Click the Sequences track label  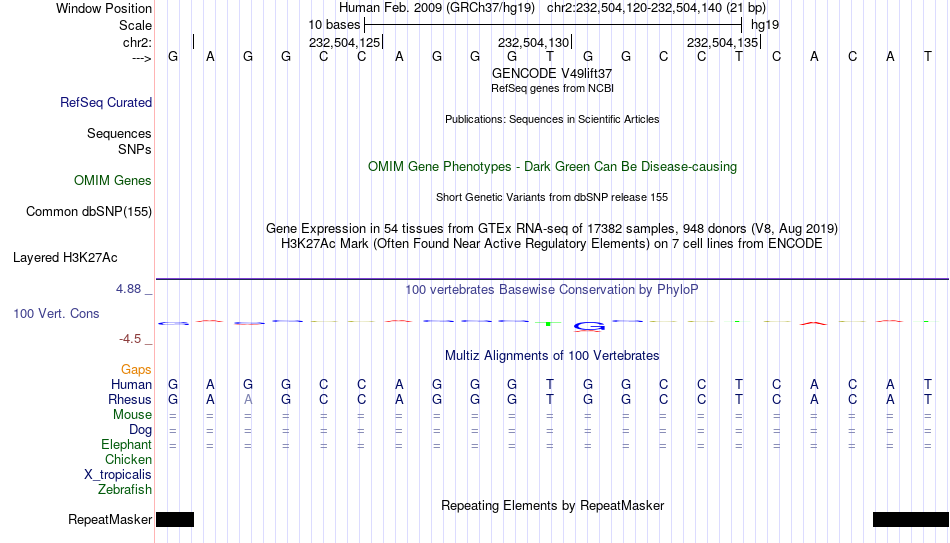click(x=119, y=133)
